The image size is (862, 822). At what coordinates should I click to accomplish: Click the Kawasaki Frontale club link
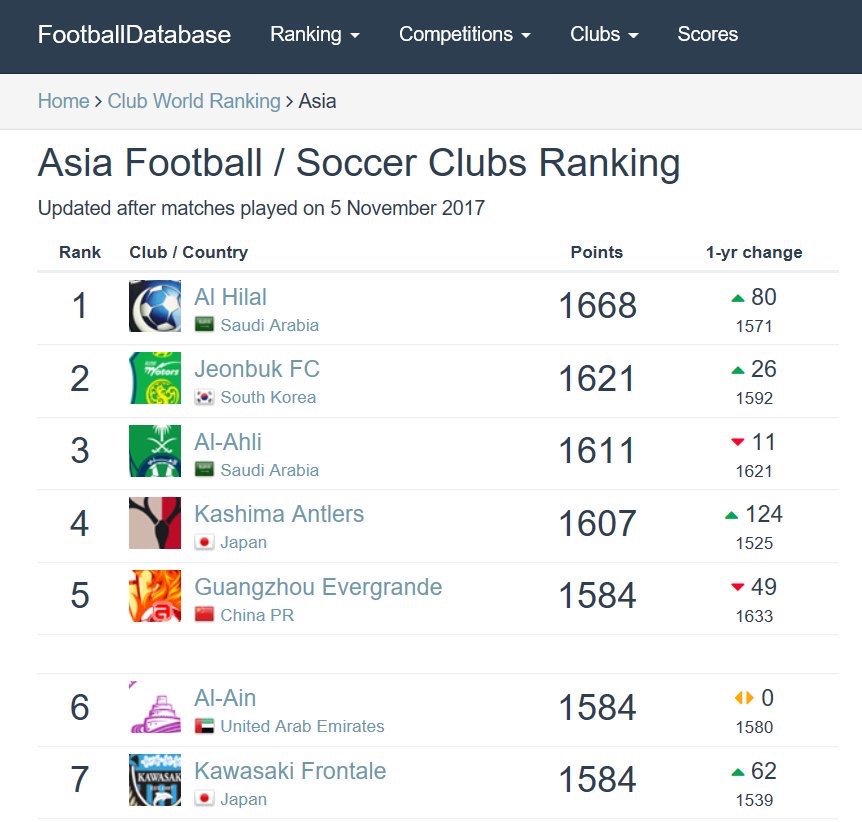point(290,771)
